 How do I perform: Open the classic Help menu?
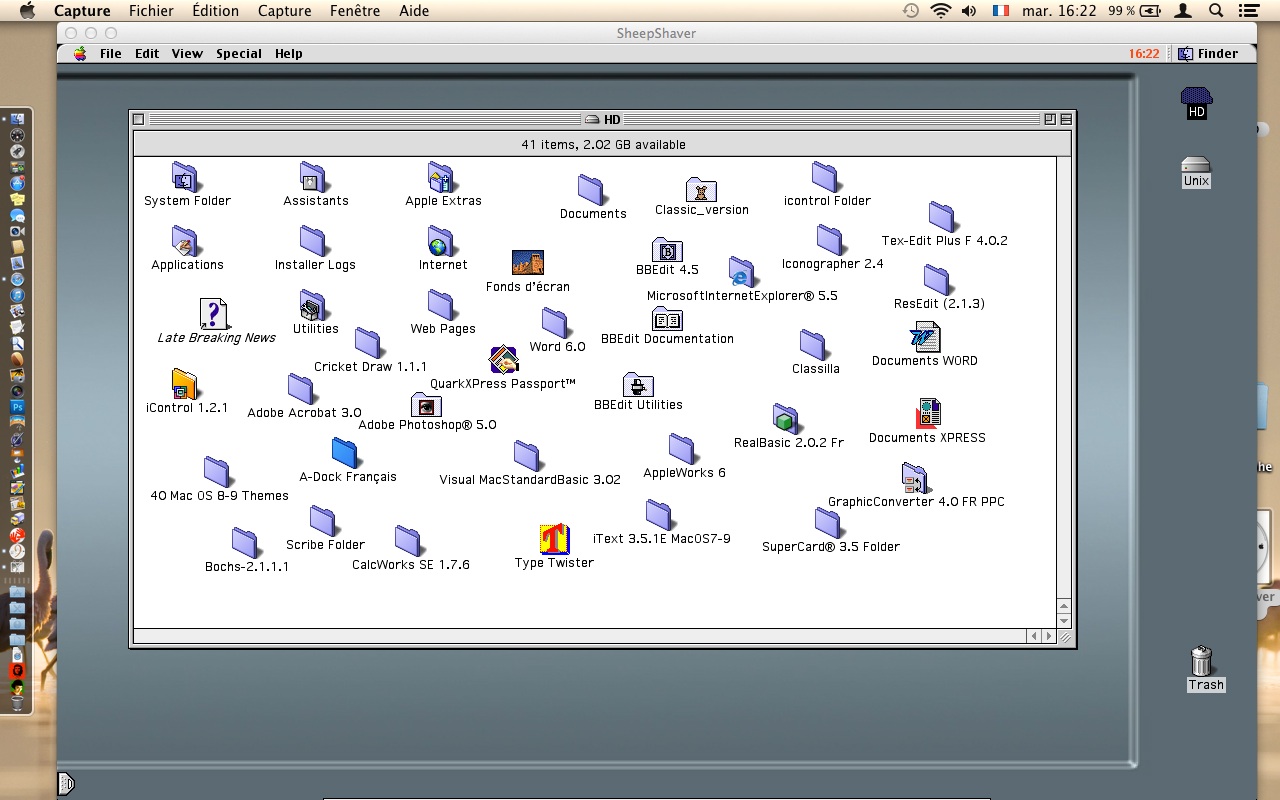pos(289,54)
